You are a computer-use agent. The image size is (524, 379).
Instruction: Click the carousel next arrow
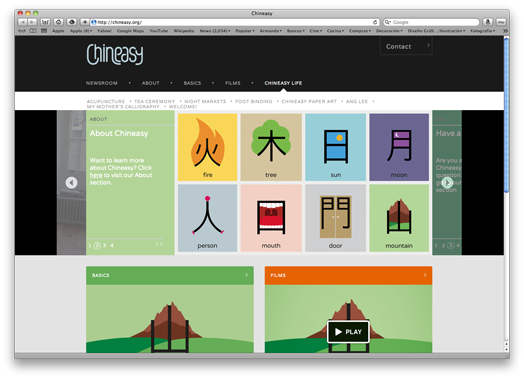(x=447, y=182)
